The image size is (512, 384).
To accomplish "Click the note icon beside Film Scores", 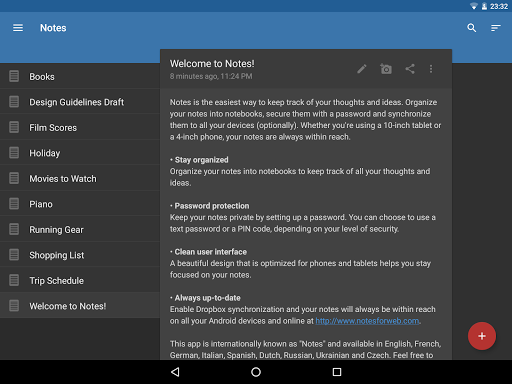I will (x=14, y=127).
